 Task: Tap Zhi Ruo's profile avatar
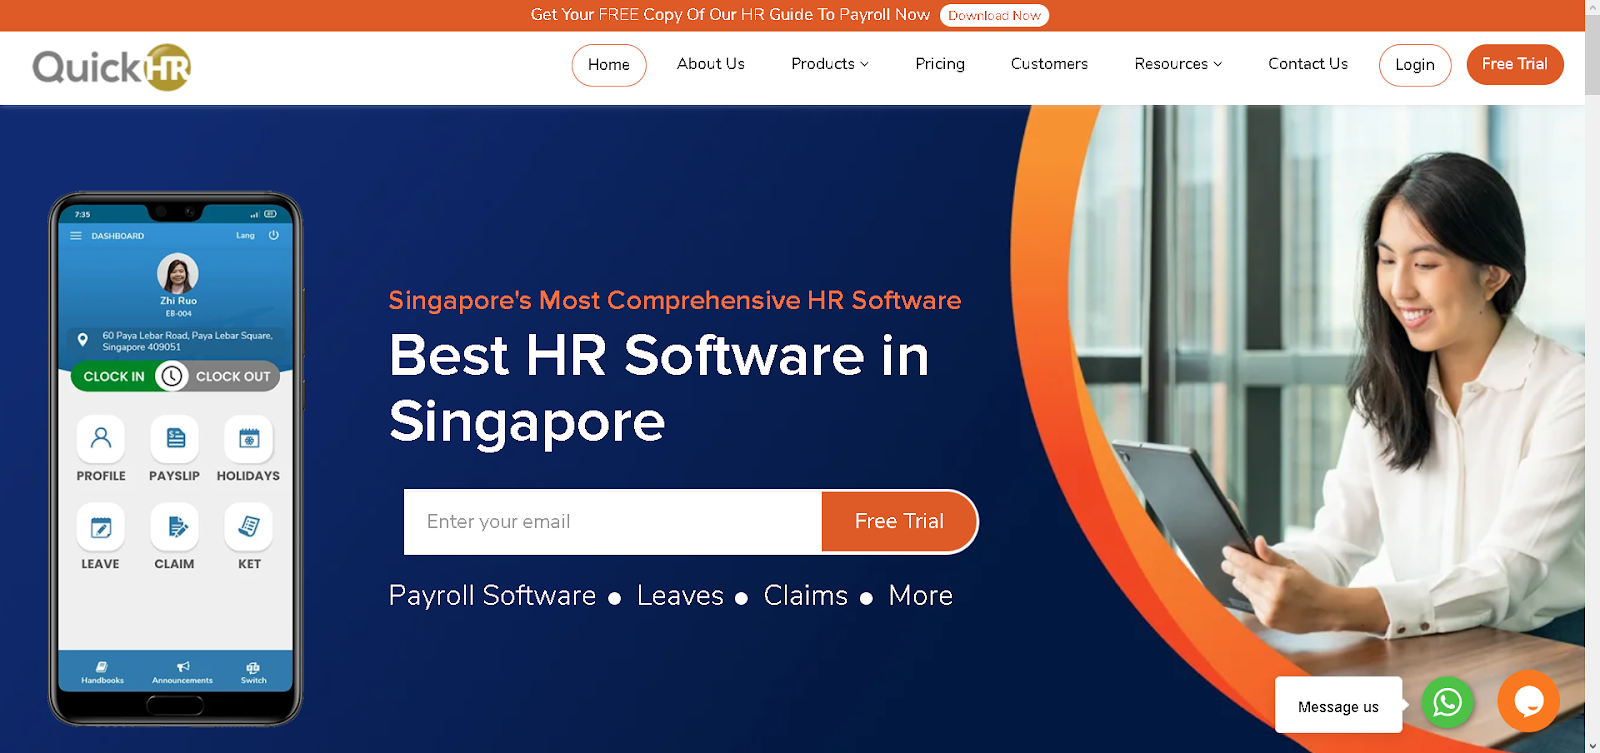[178, 274]
